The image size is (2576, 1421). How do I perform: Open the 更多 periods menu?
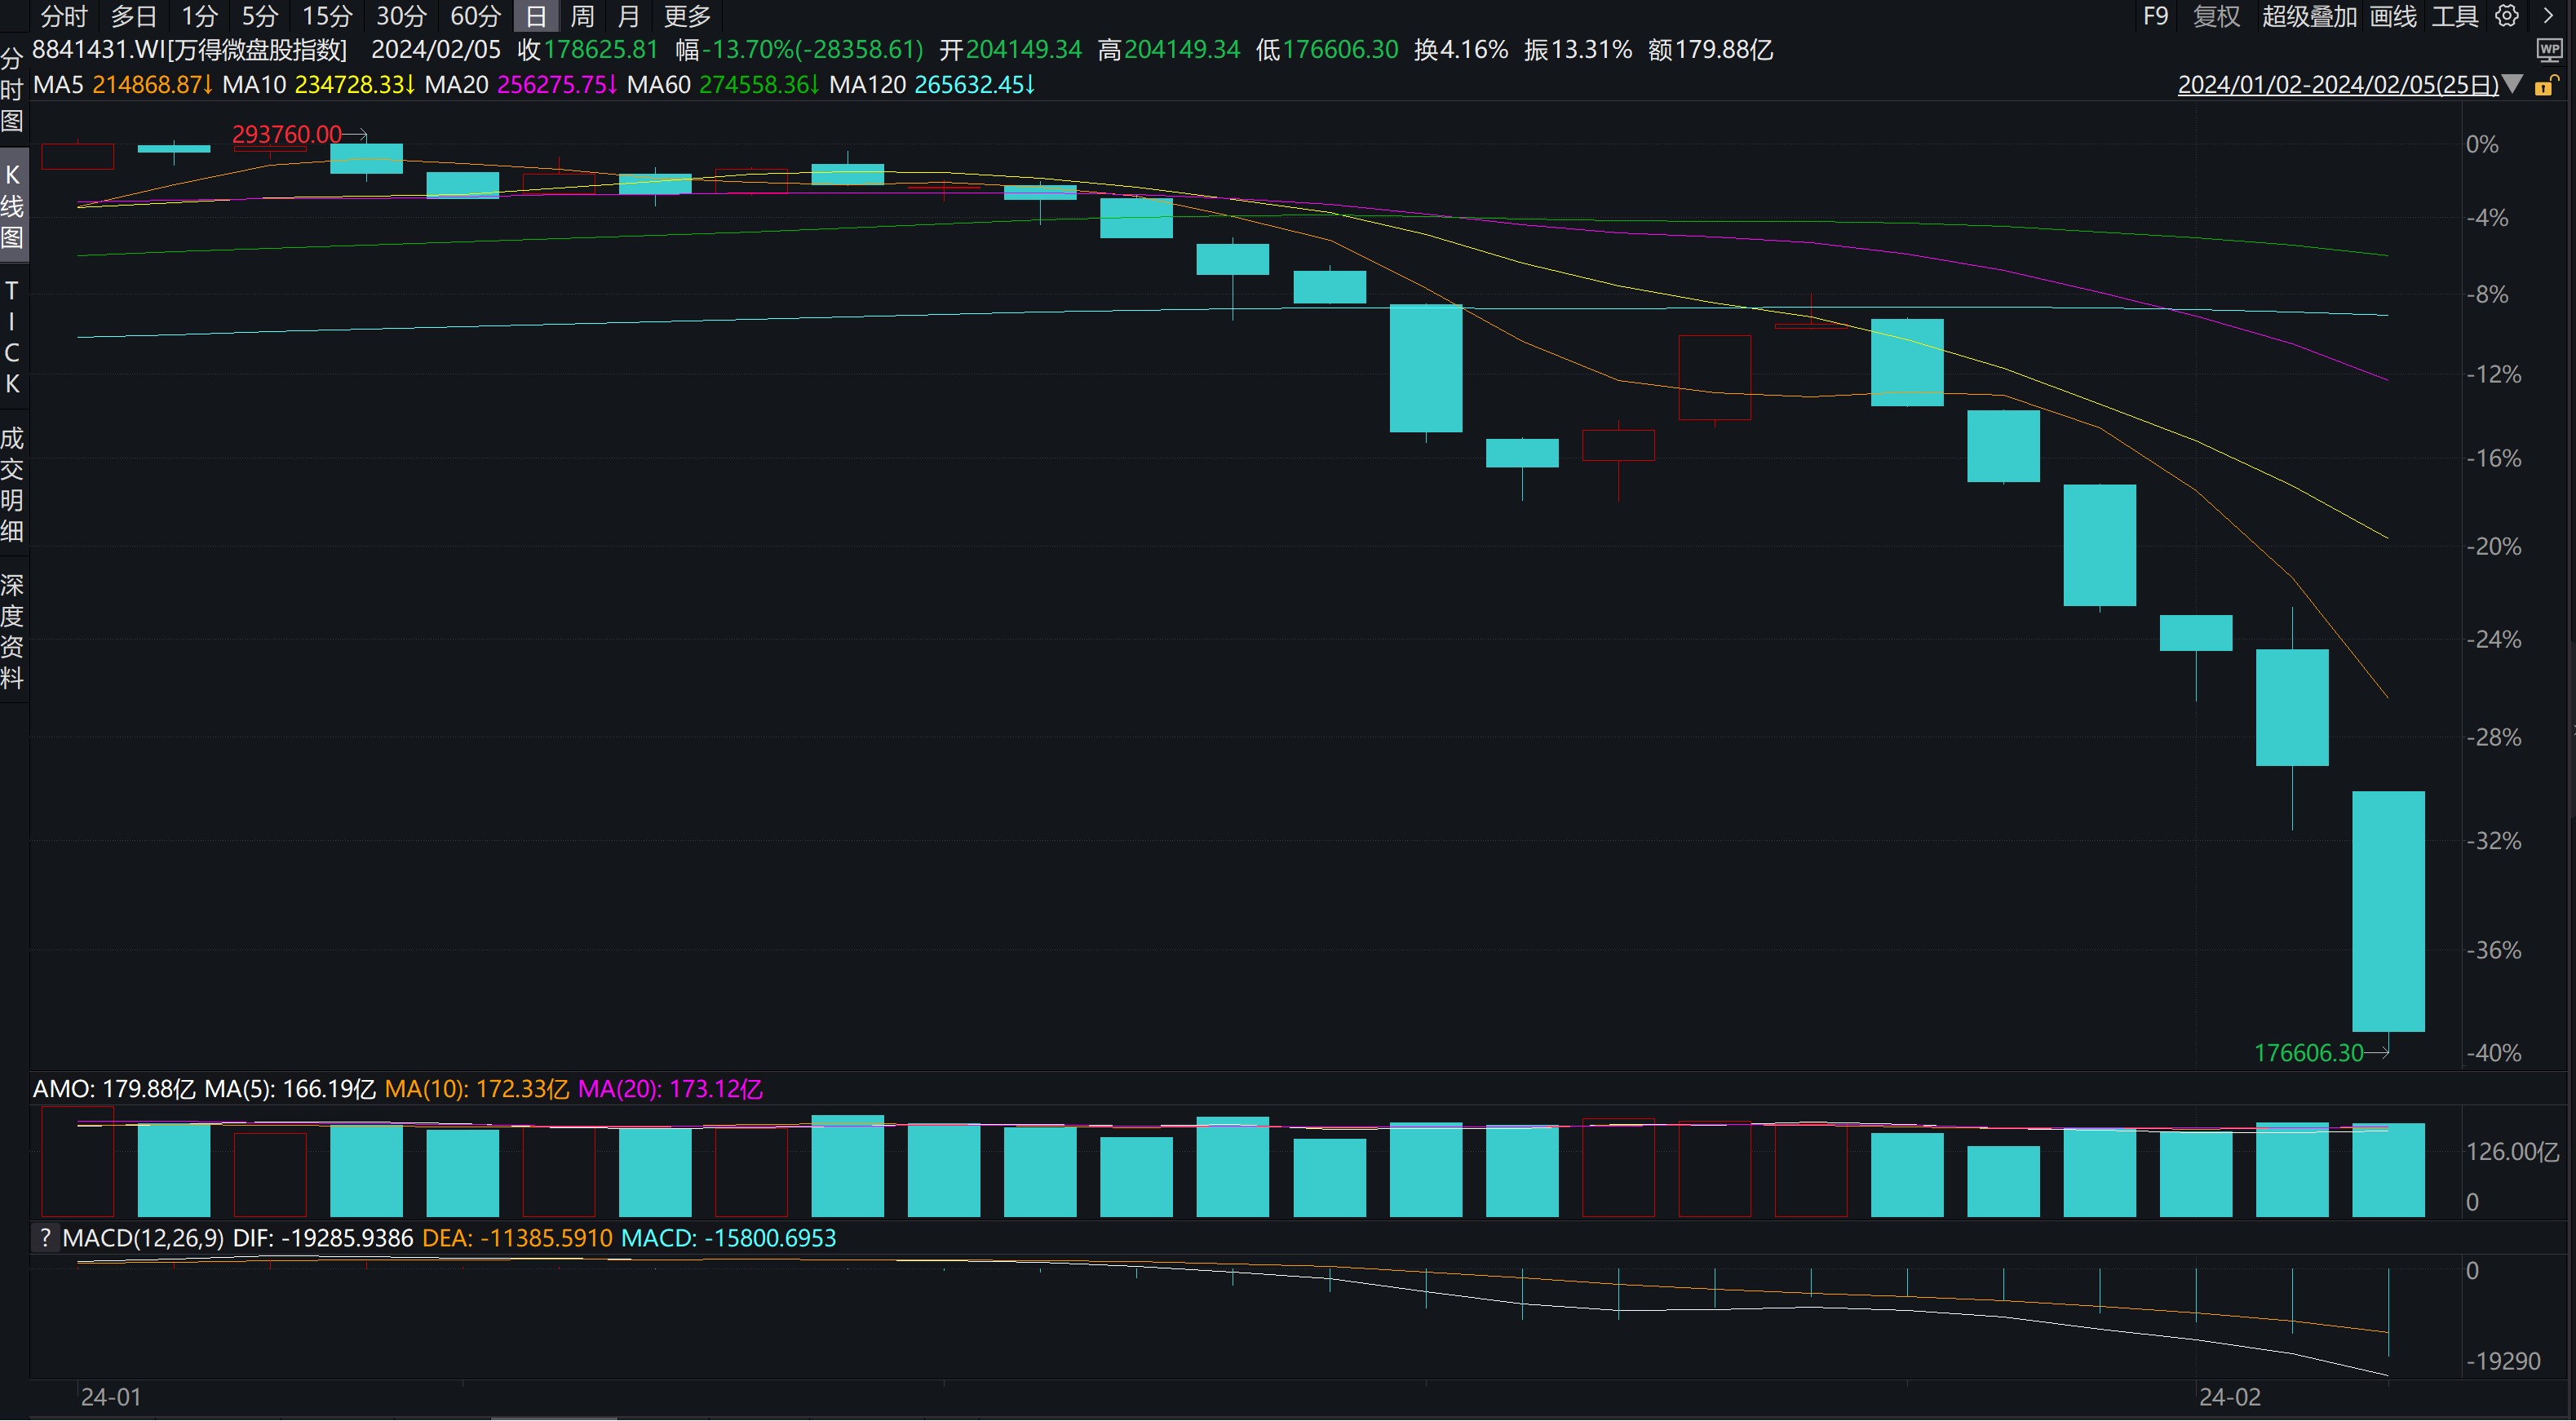[687, 16]
